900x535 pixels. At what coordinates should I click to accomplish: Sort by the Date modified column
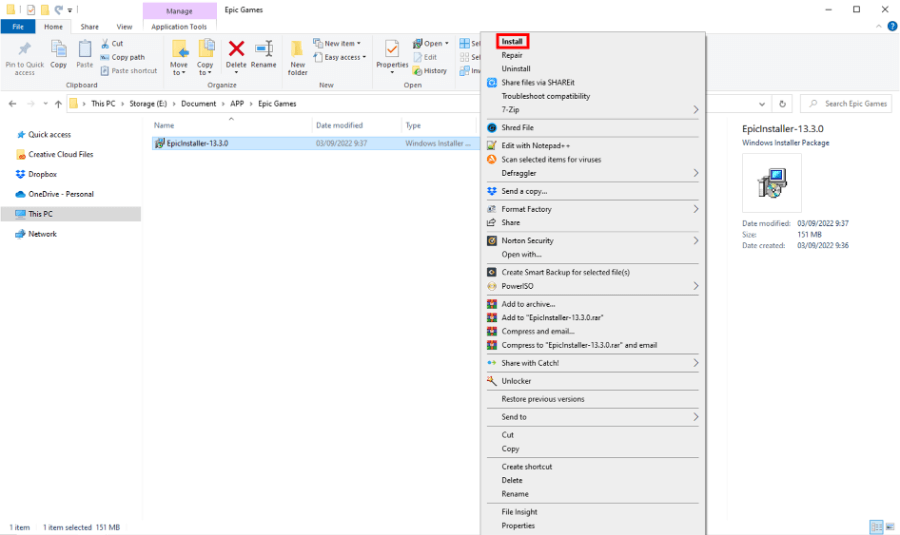coord(339,125)
